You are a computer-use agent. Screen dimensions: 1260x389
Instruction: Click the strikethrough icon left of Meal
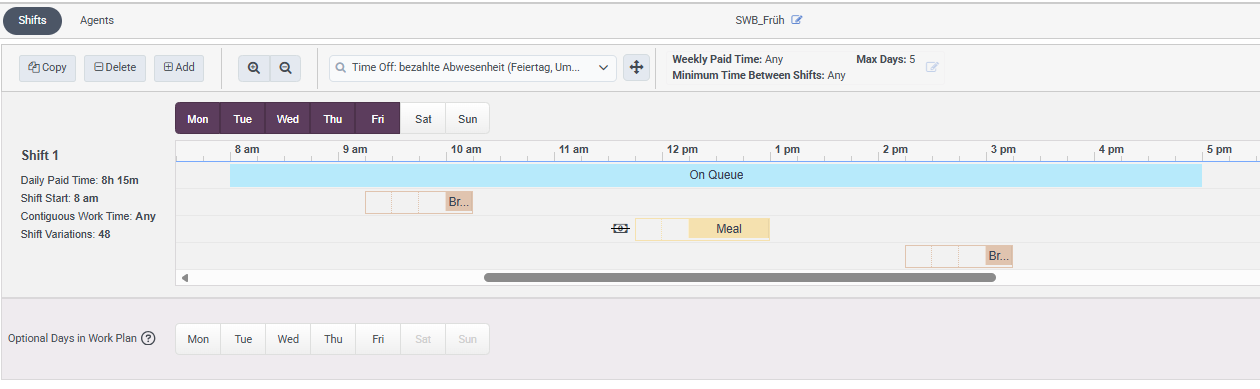coord(620,229)
